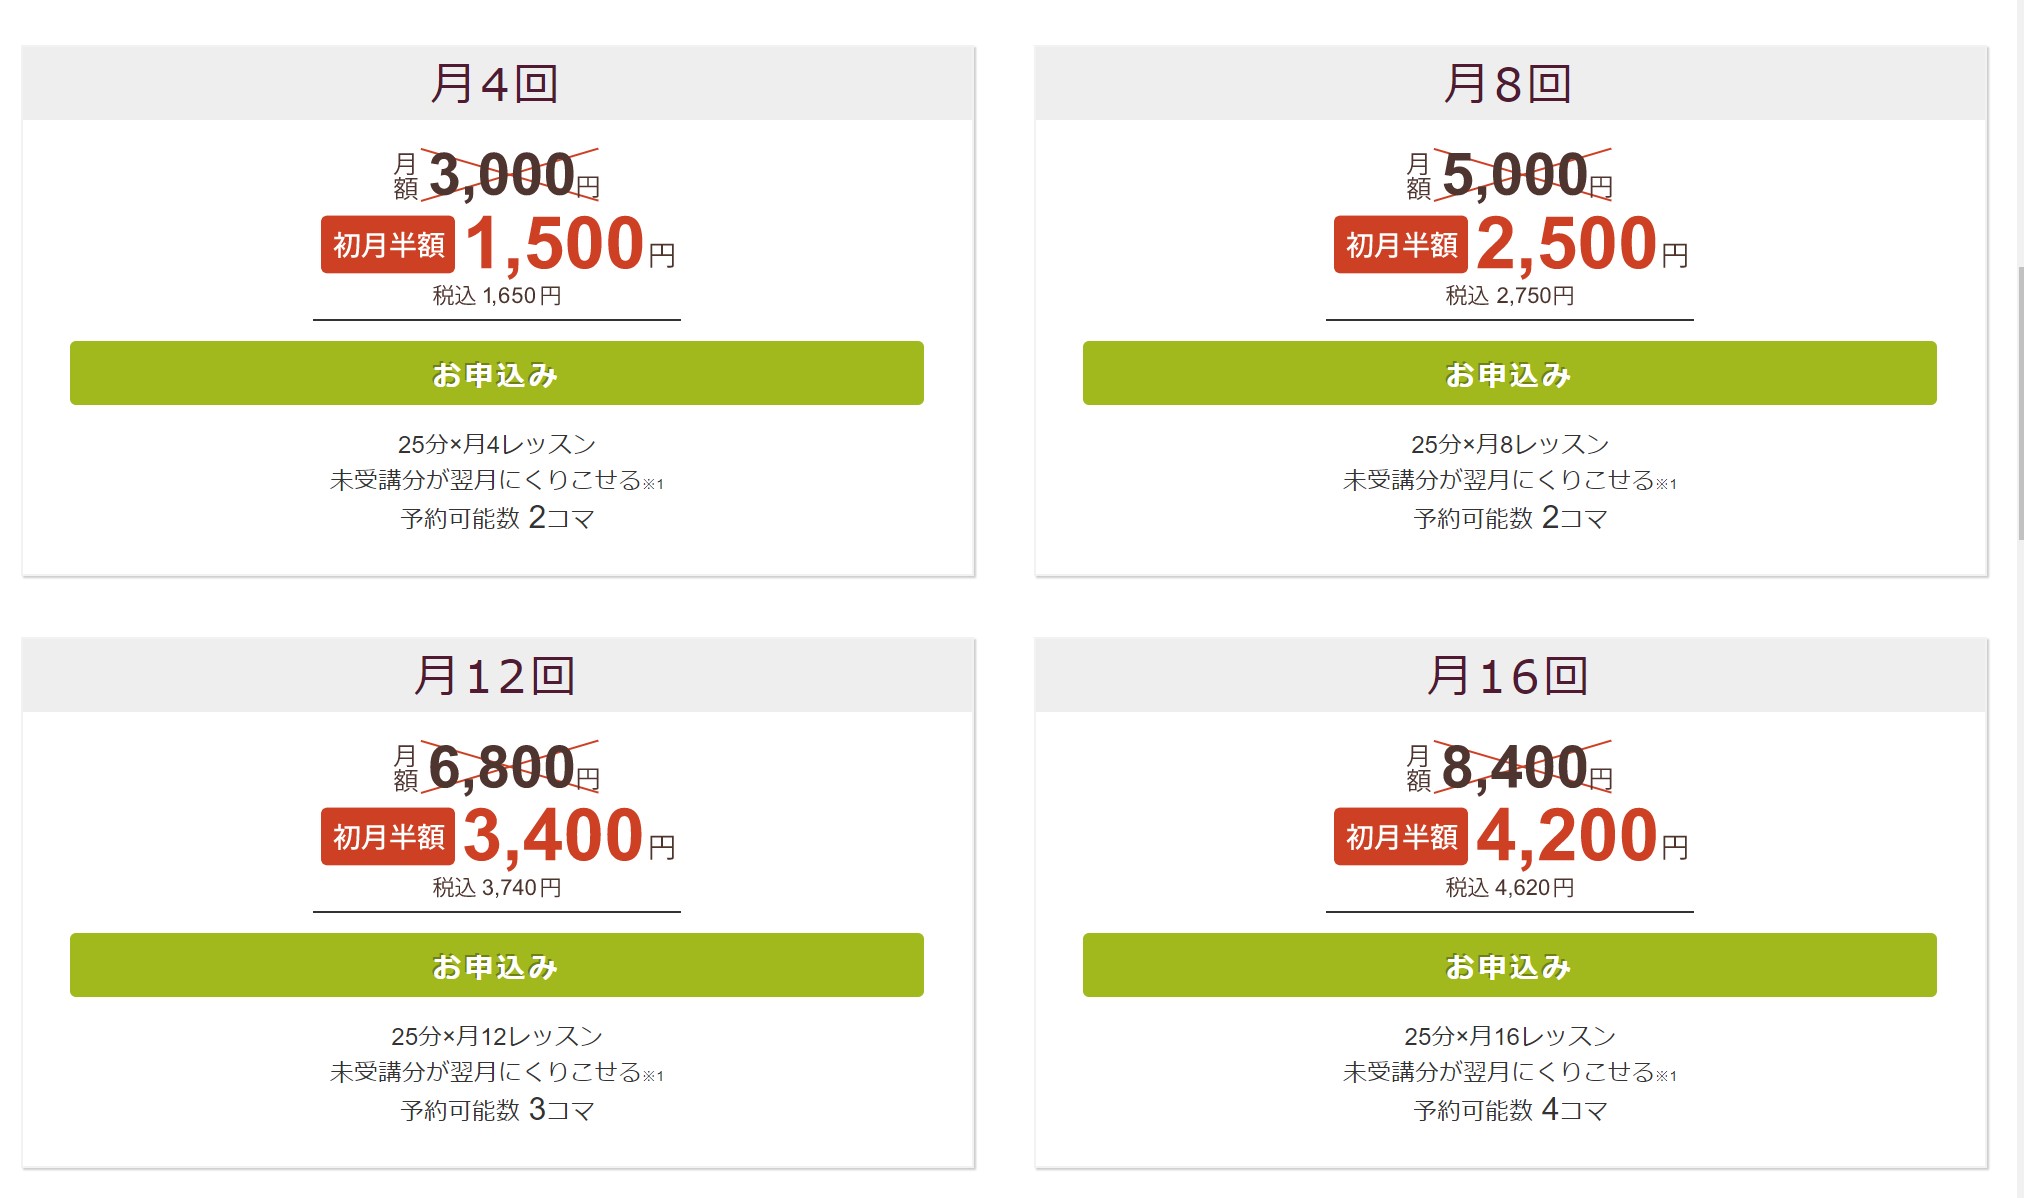Click the page vertical scrollbar

(x=2020, y=405)
